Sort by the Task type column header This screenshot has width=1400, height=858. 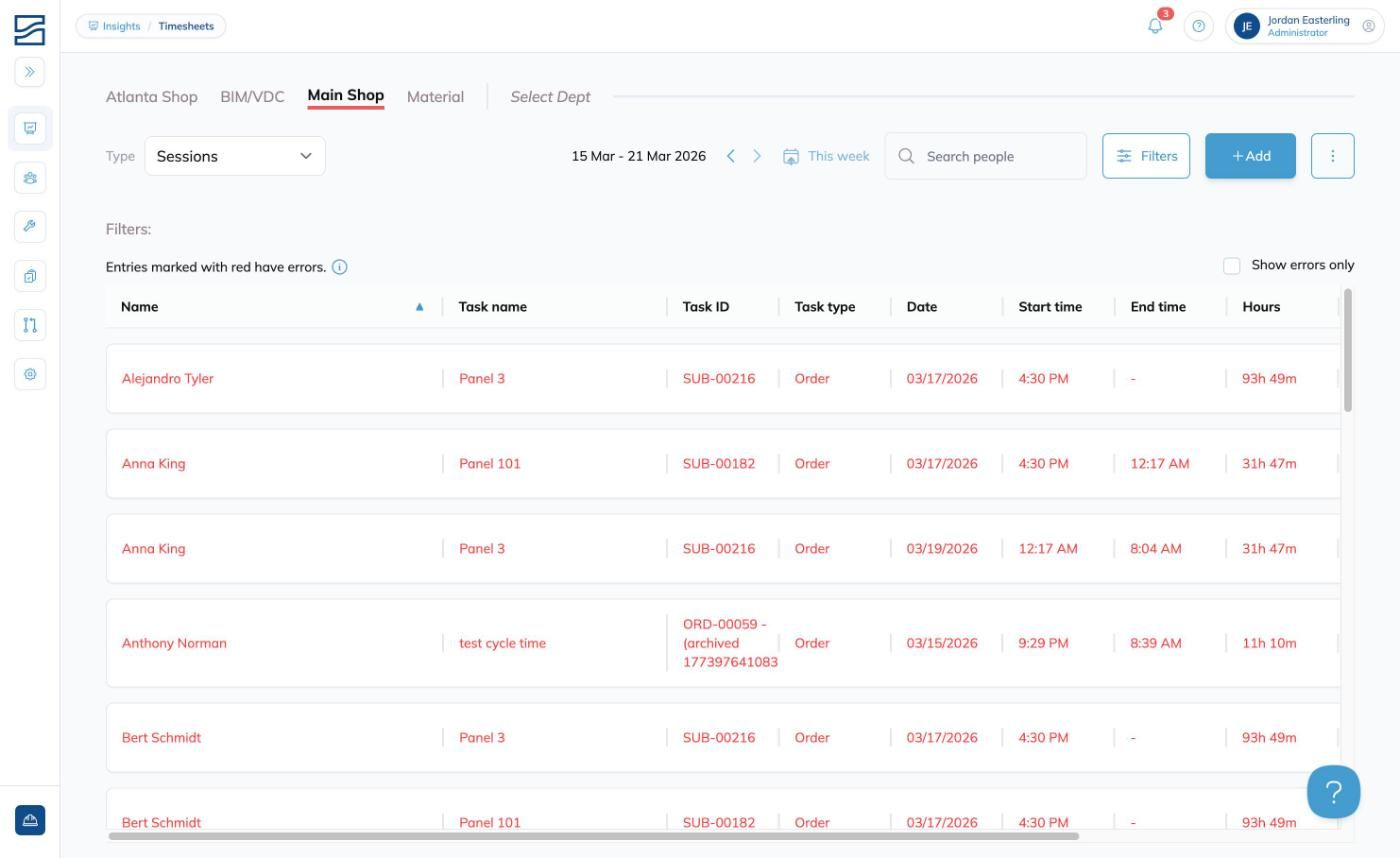[825, 307]
